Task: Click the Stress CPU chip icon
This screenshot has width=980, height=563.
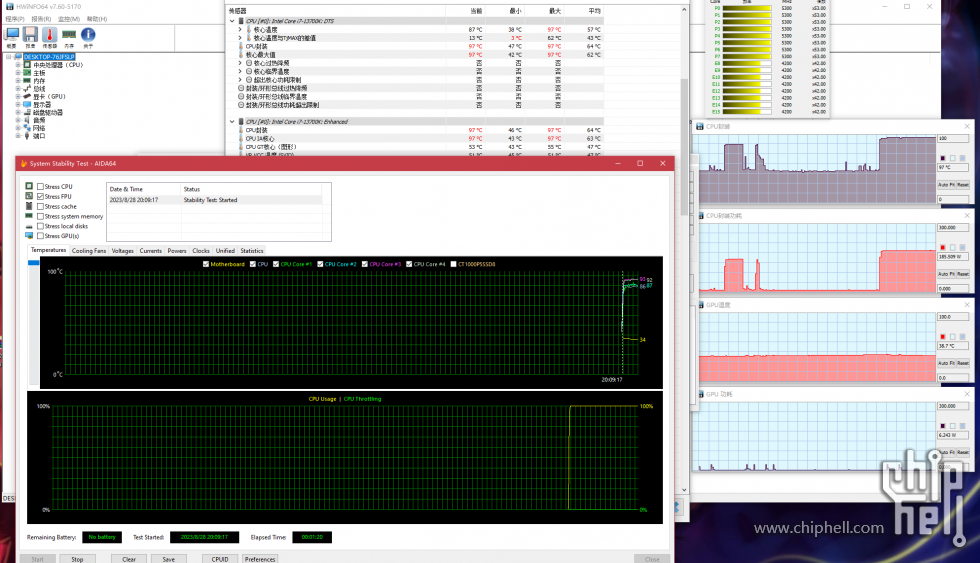Action: (x=29, y=186)
